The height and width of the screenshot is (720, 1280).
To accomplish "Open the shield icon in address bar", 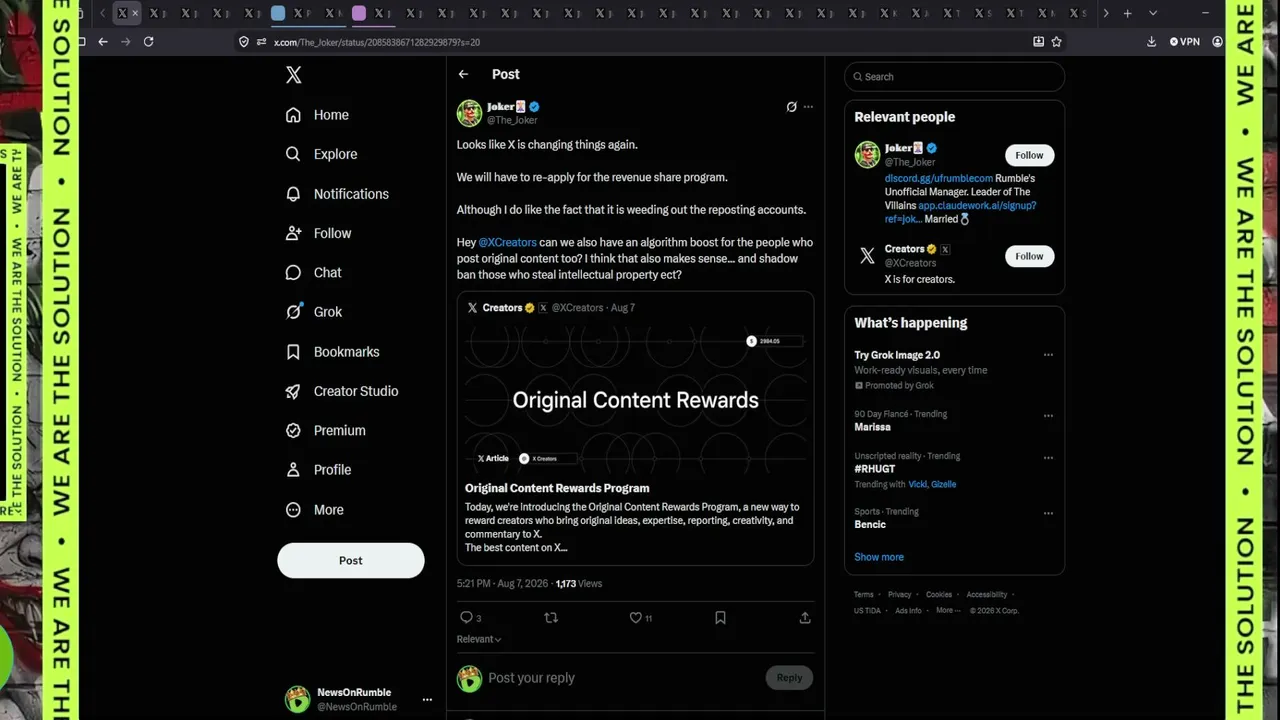I will [x=243, y=42].
